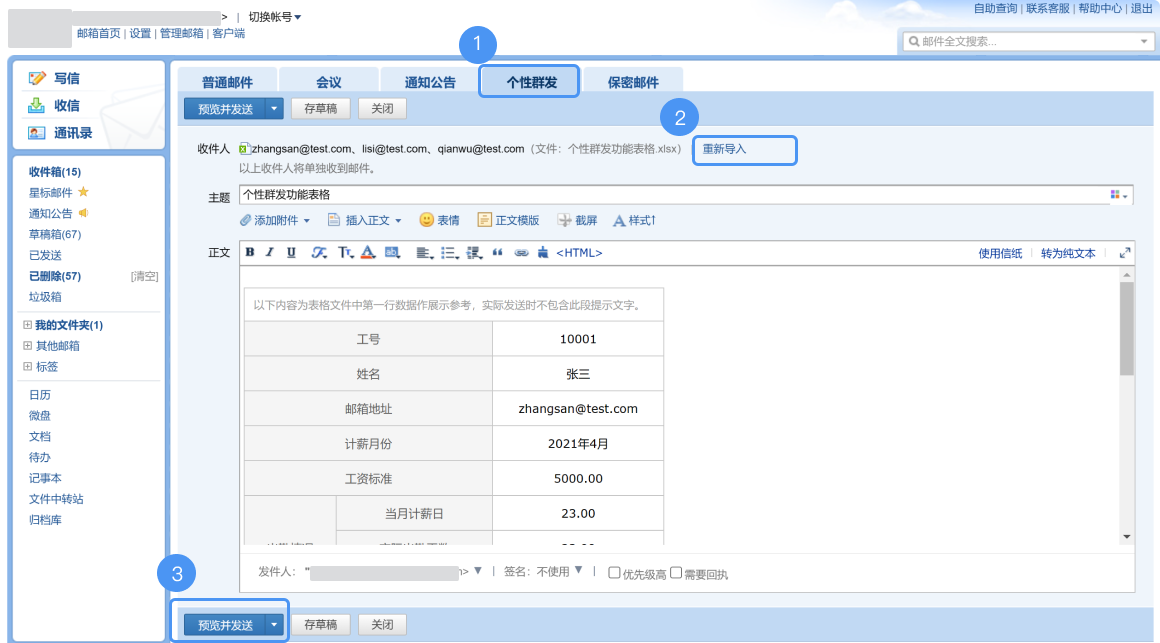
Task: Click the 重新导入 link
Action: pos(724,149)
